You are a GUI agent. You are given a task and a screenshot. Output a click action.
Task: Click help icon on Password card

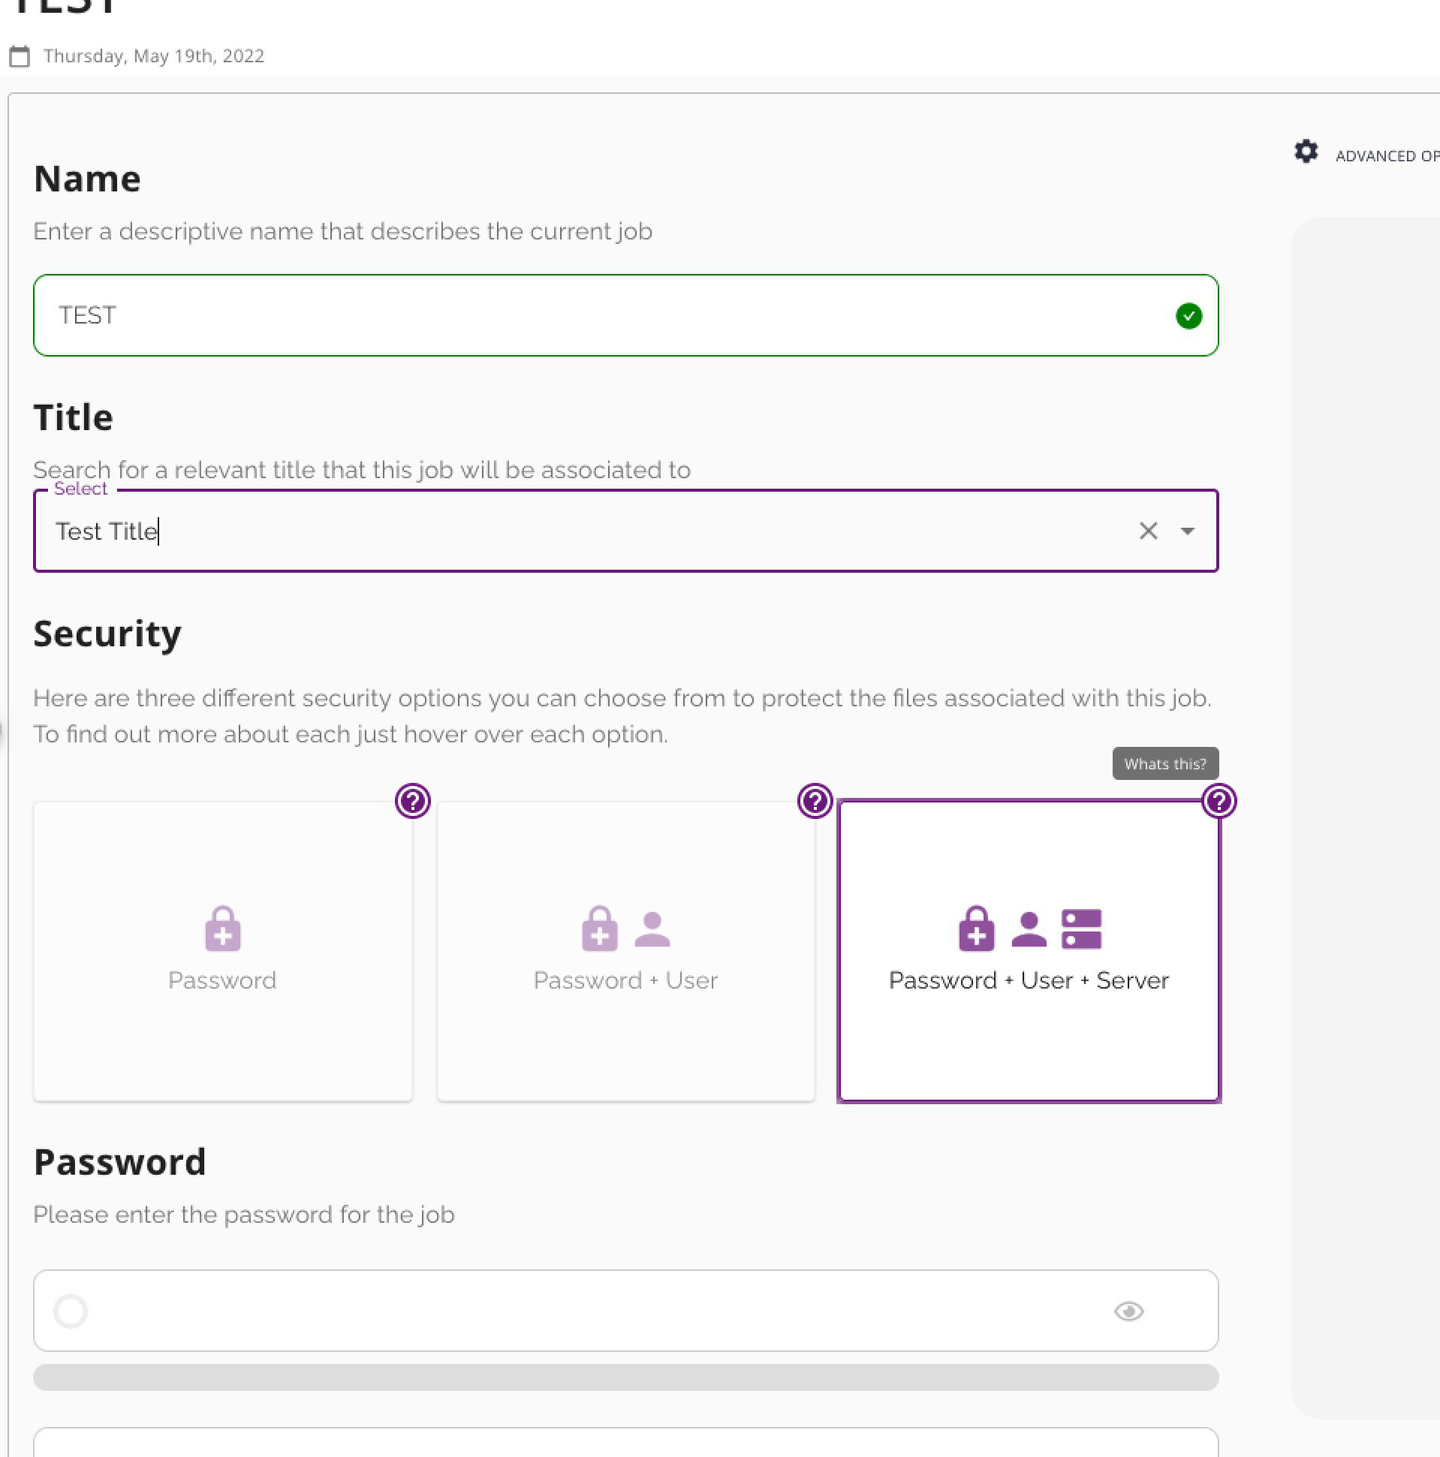click(412, 801)
